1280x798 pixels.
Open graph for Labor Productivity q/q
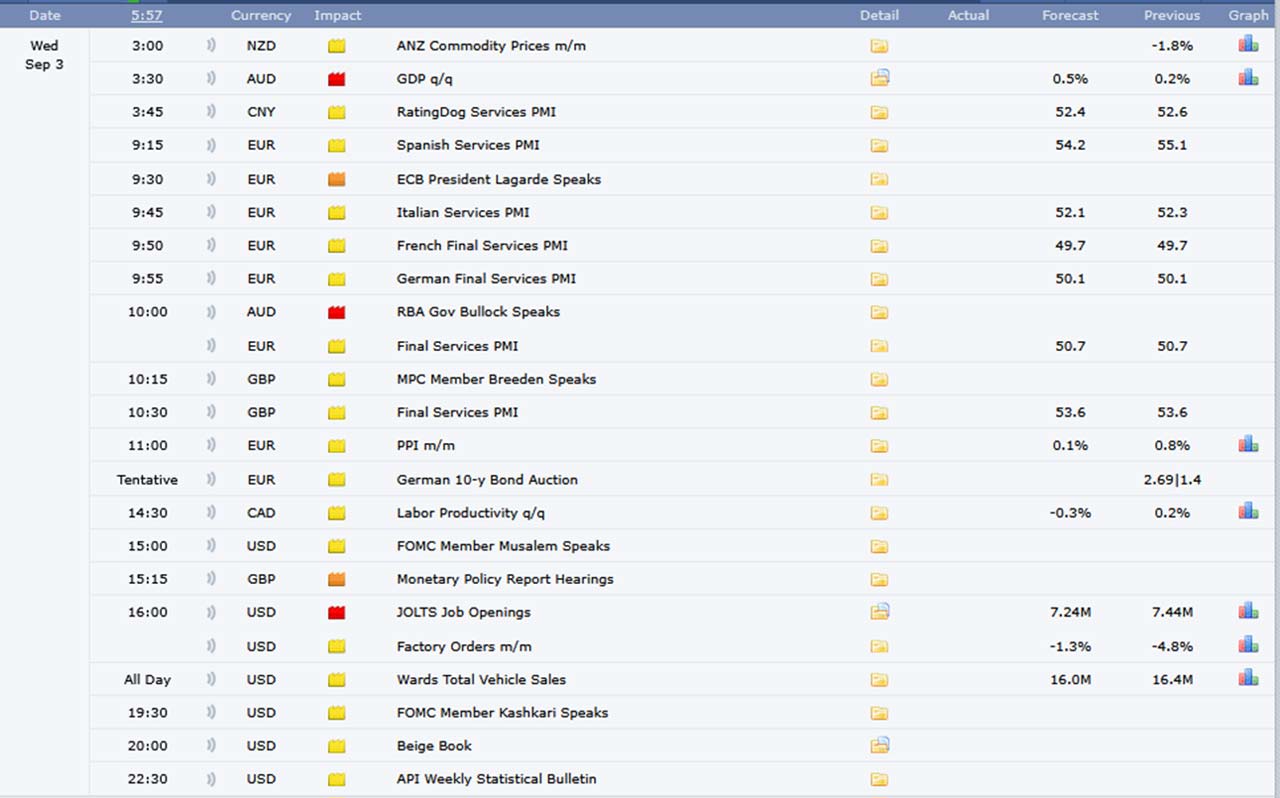(1248, 512)
